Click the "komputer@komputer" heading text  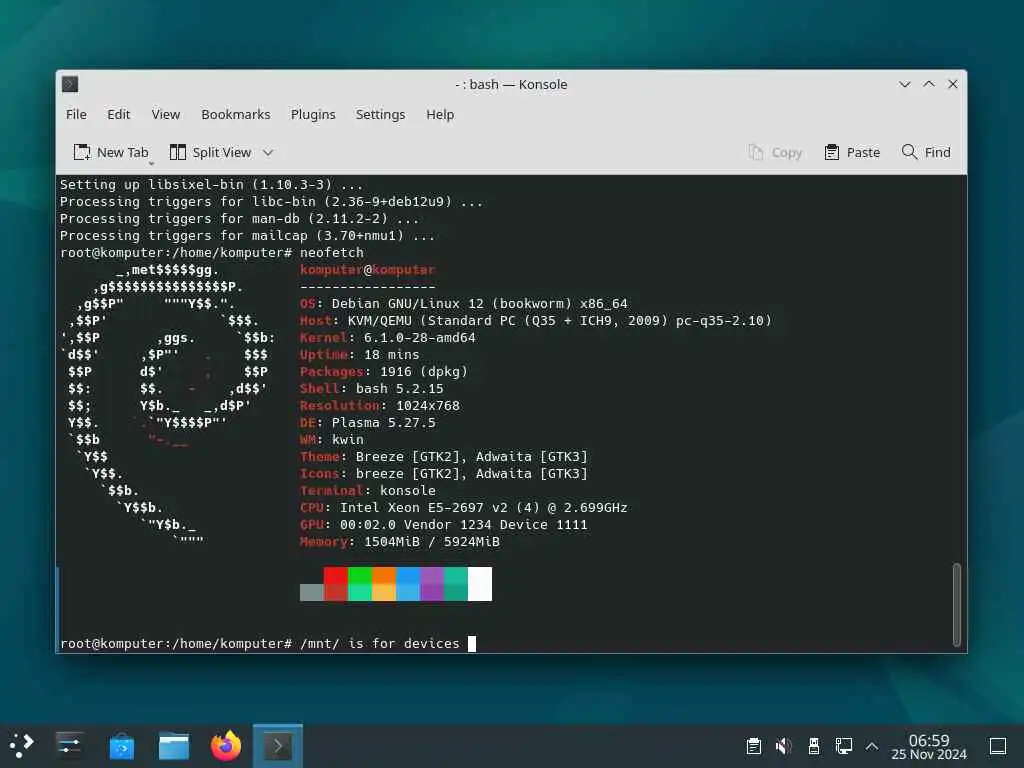[367, 270]
